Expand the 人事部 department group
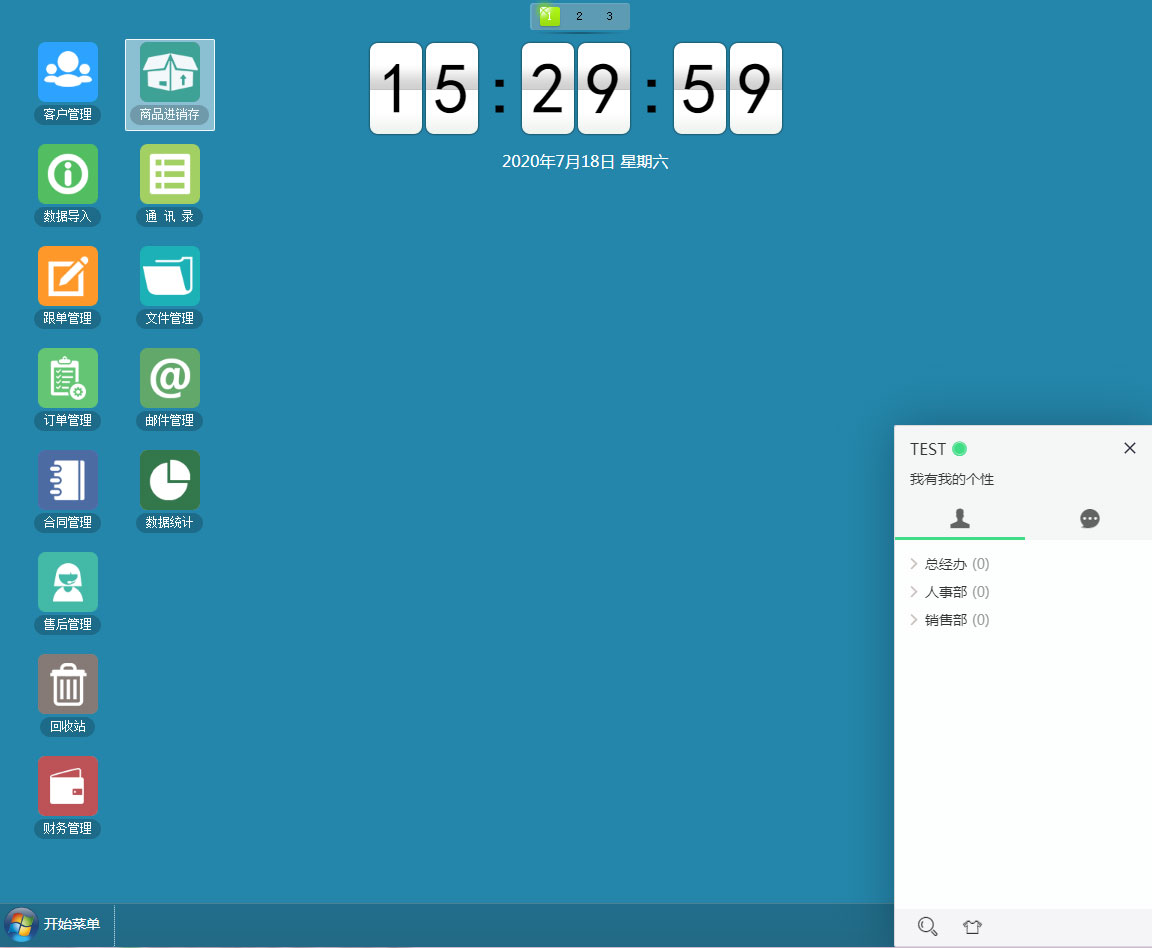Image resolution: width=1152 pixels, height=948 pixels. coord(944,592)
